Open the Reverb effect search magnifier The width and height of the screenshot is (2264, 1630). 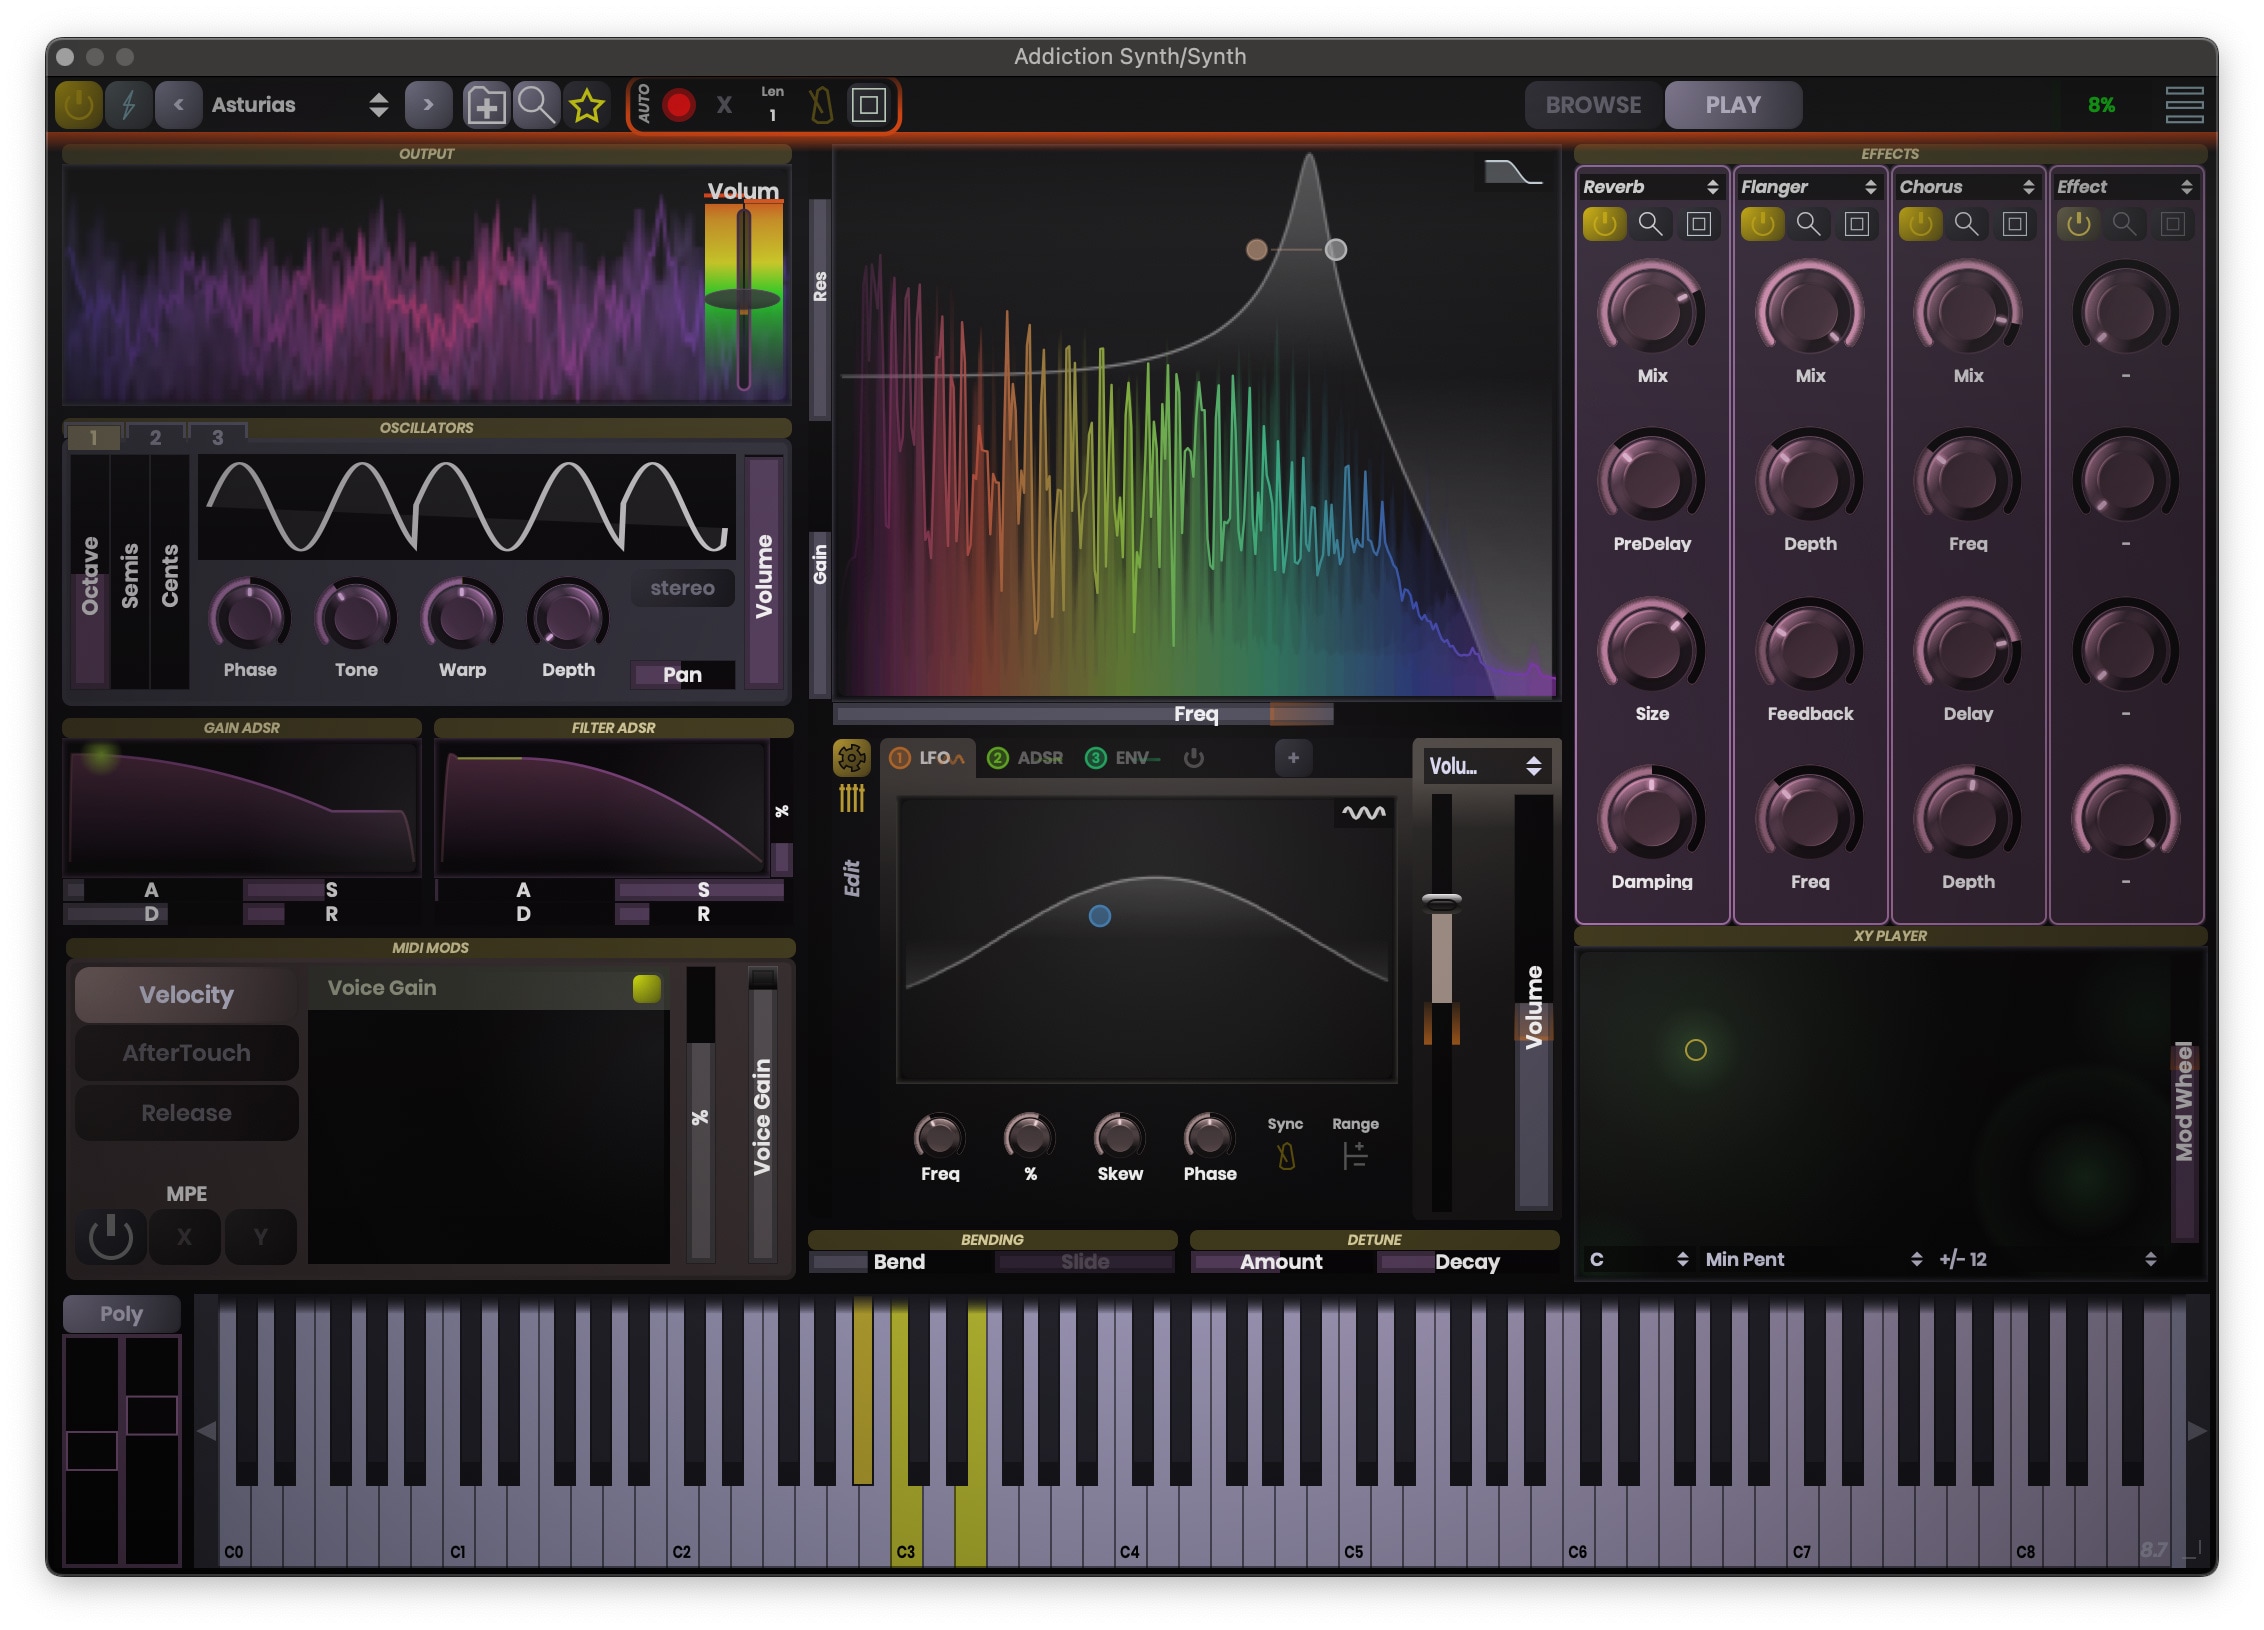click(x=1650, y=224)
